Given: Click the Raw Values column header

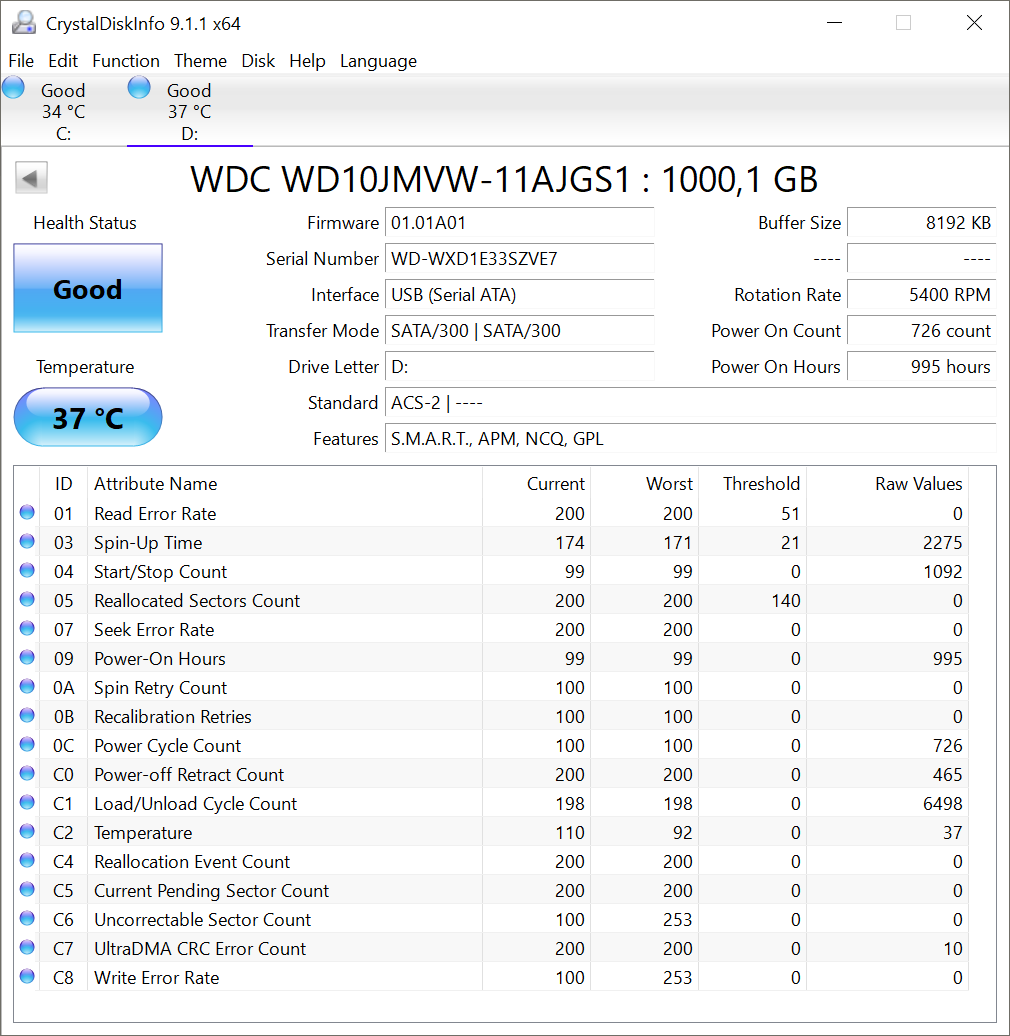Looking at the screenshot, I should pos(887,484).
